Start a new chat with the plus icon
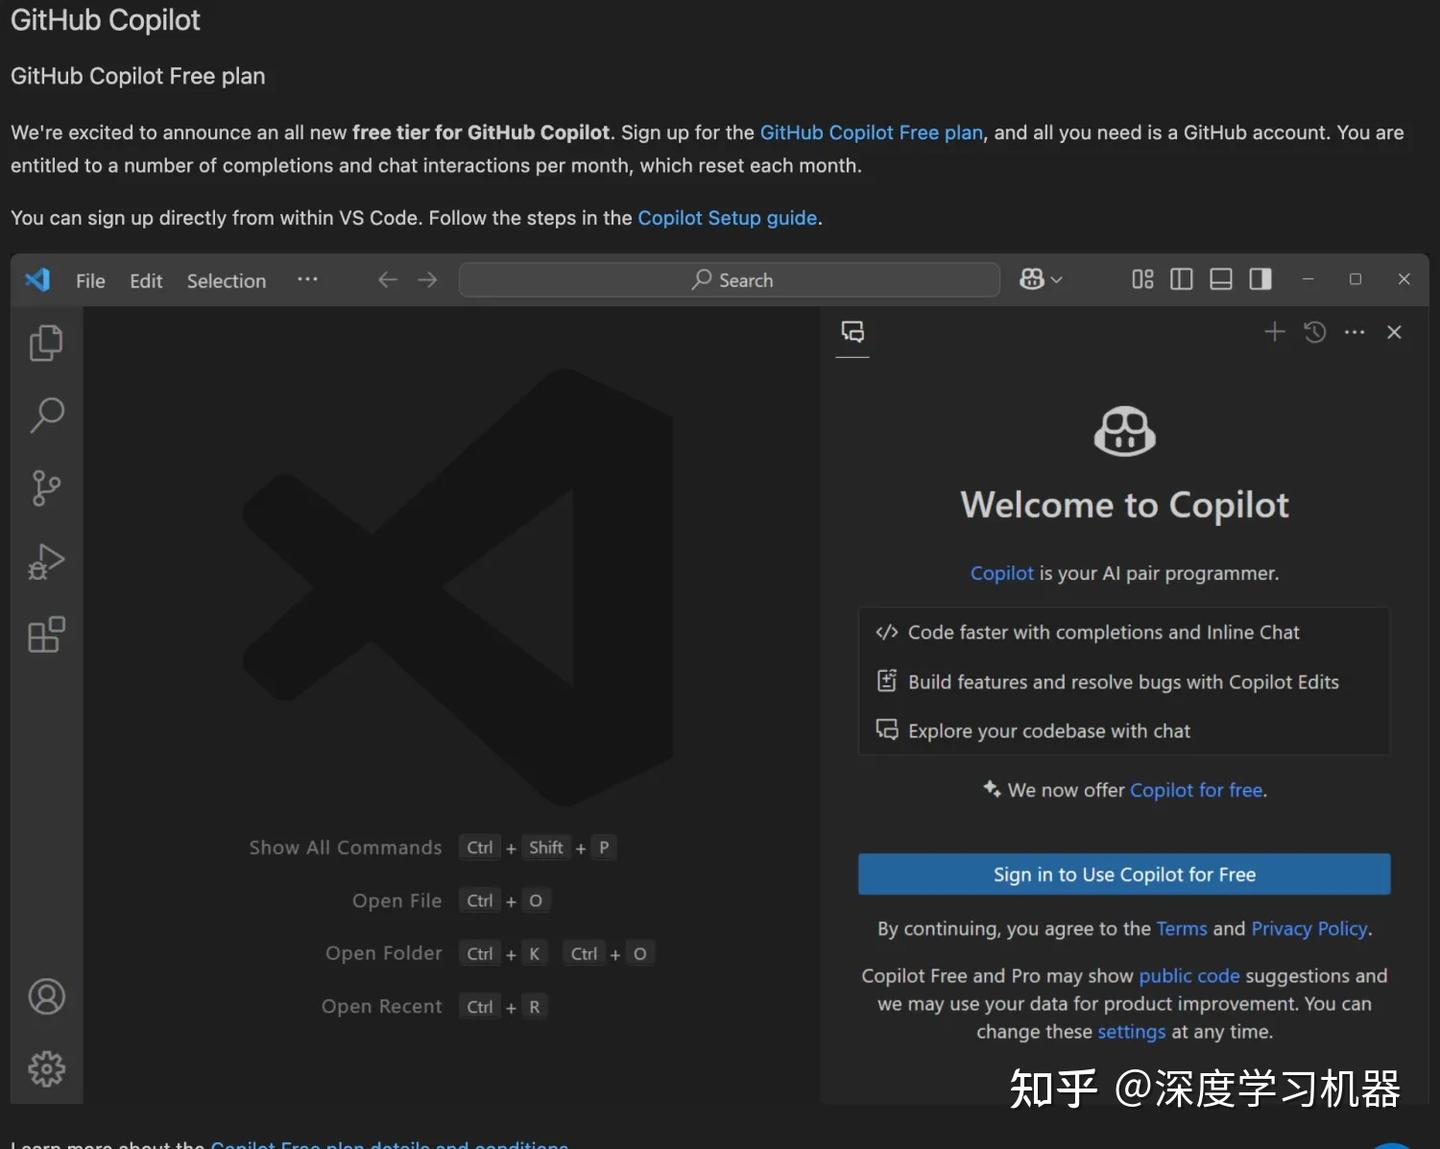 [x=1275, y=331]
